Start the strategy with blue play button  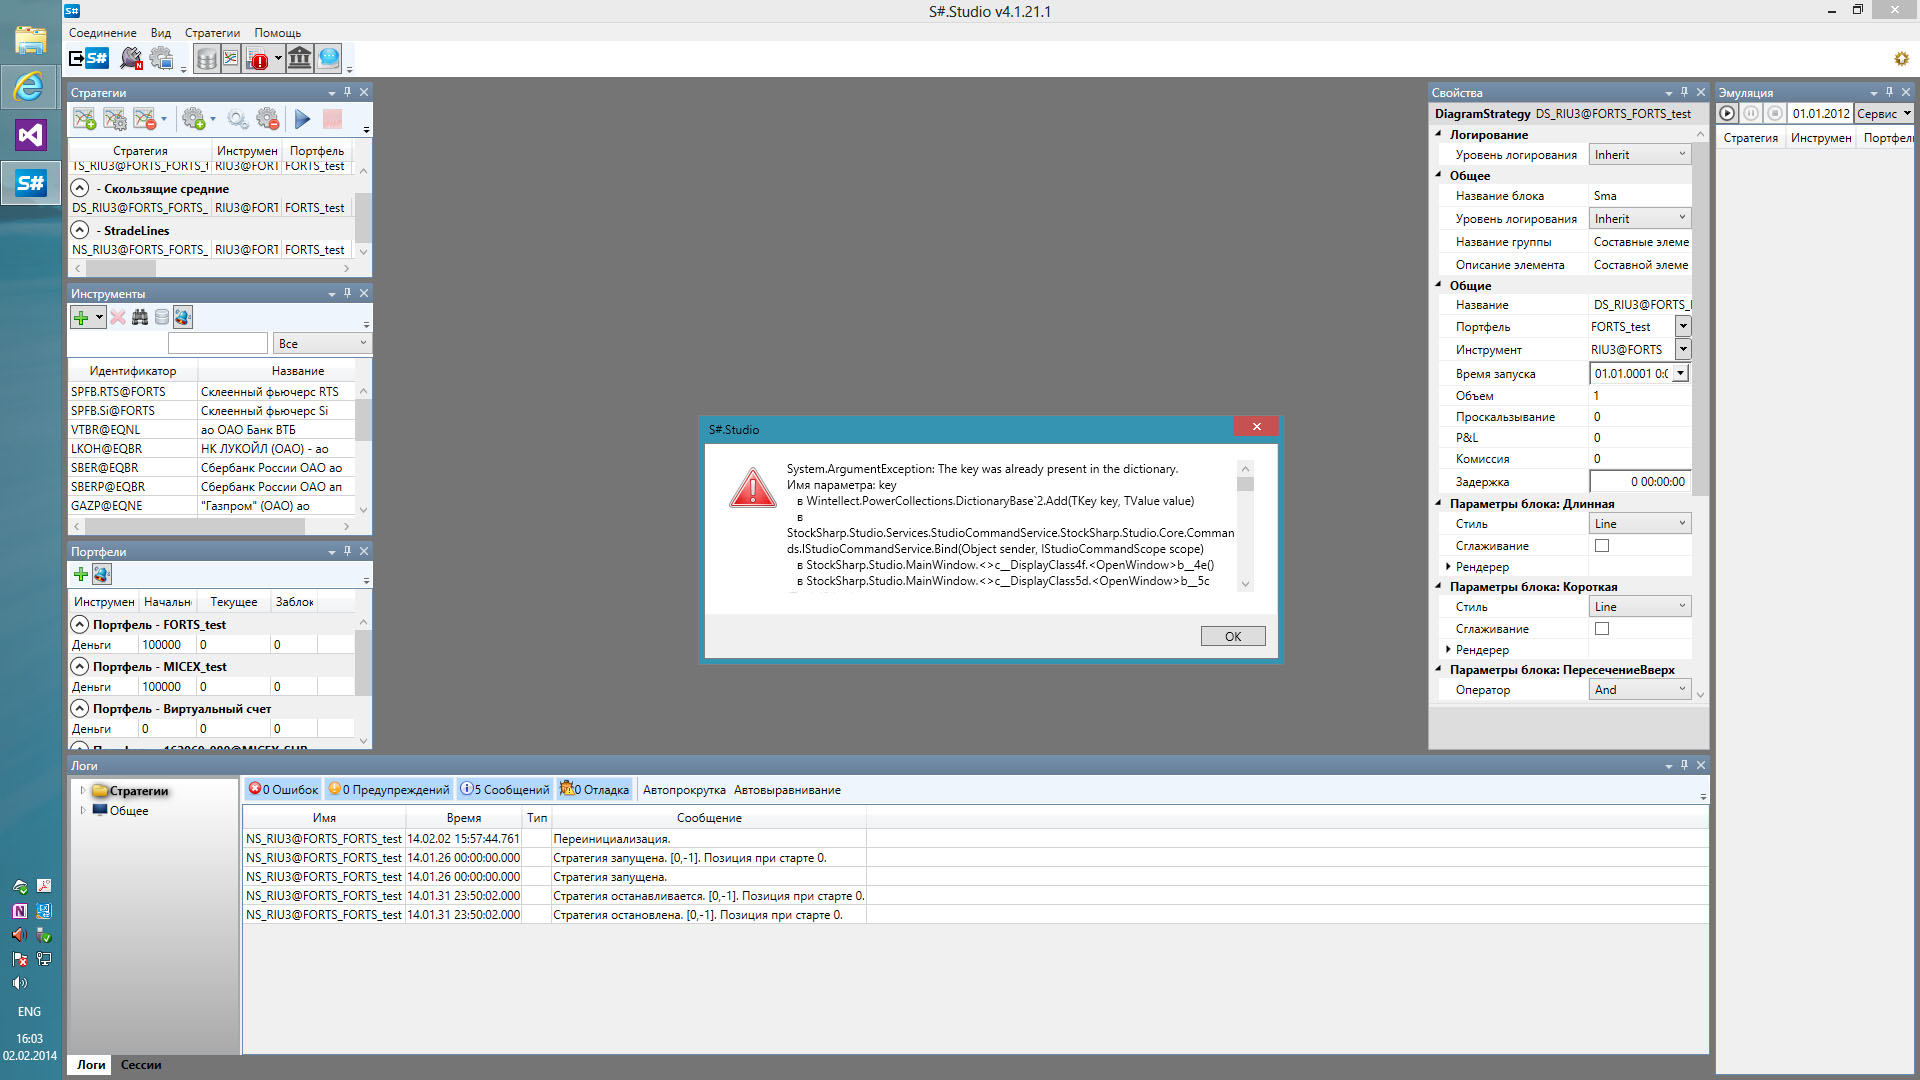[x=303, y=120]
